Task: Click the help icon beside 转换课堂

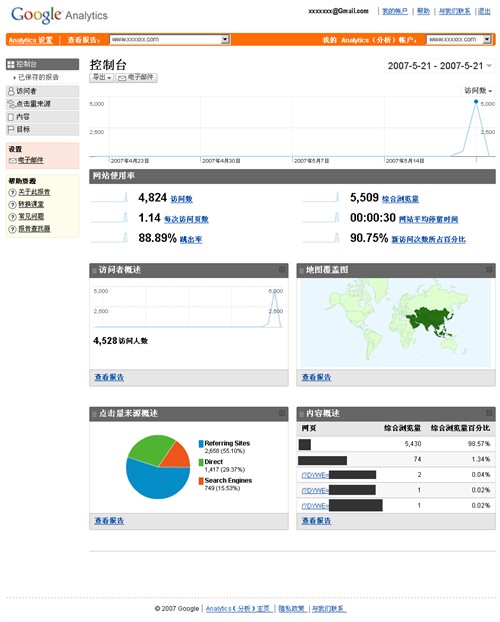Action: pos(12,205)
